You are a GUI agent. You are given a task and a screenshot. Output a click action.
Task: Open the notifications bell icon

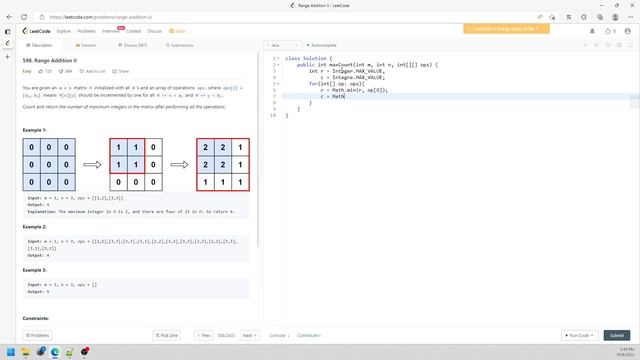[592, 31]
